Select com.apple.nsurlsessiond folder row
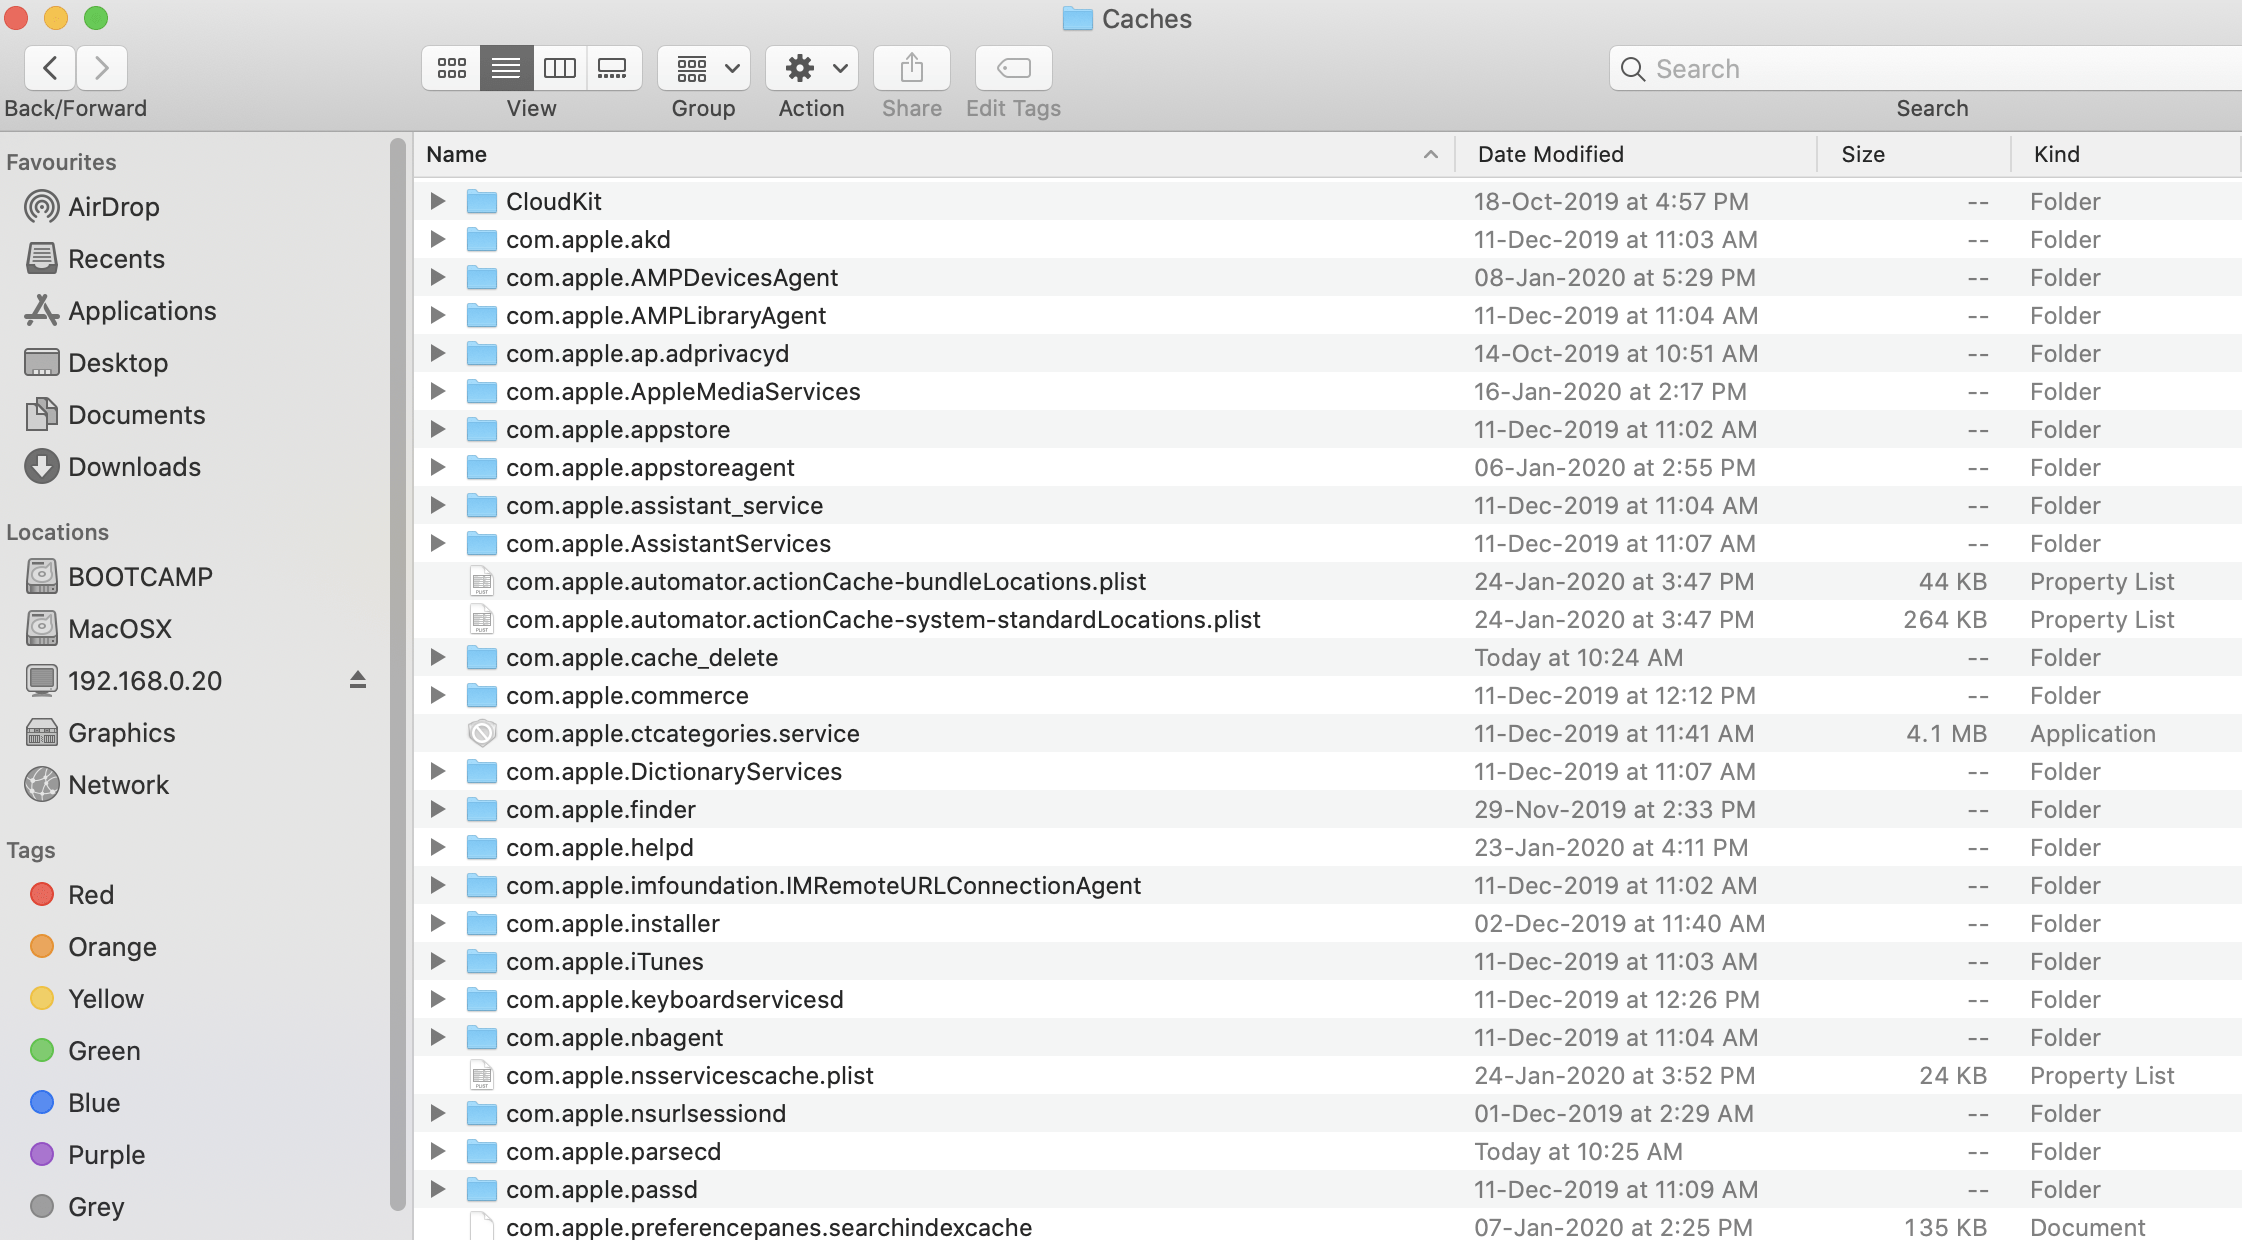The height and width of the screenshot is (1240, 2242). pos(1328,1113)
